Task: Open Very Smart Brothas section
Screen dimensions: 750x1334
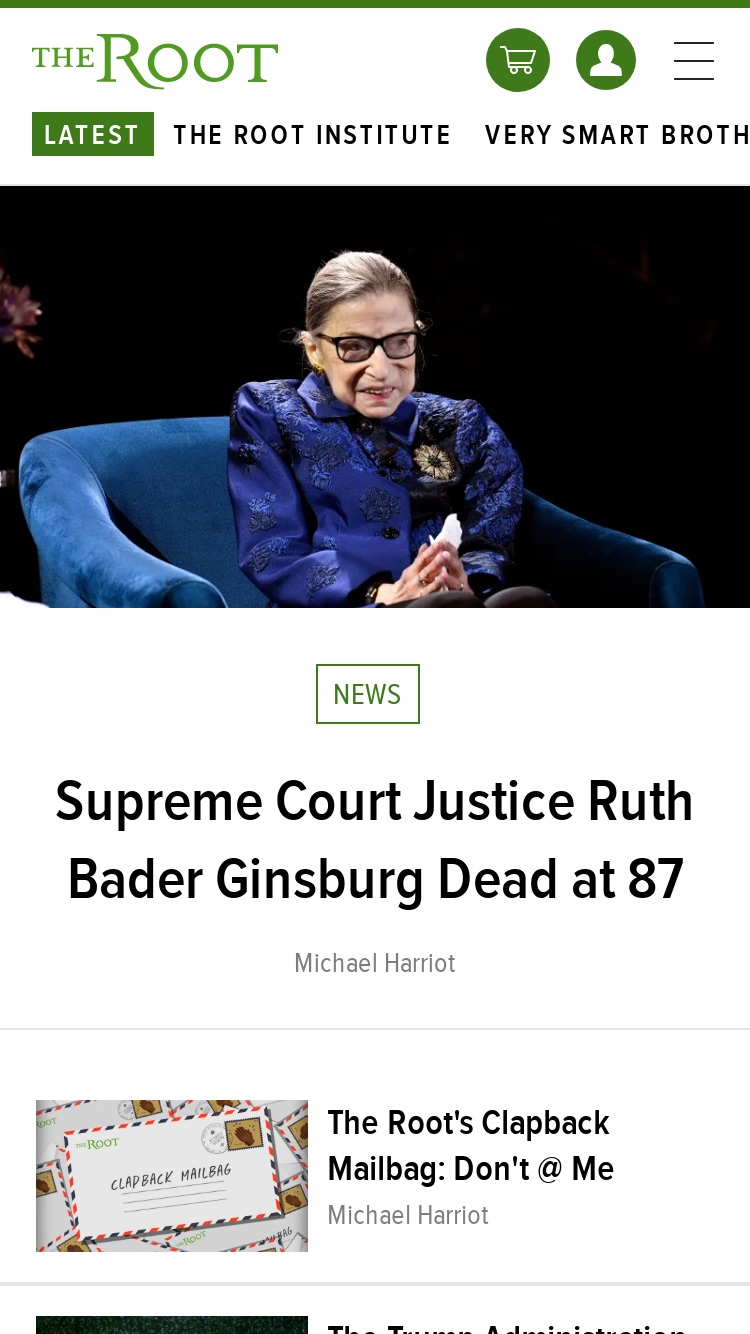Action: coord(617,135)
